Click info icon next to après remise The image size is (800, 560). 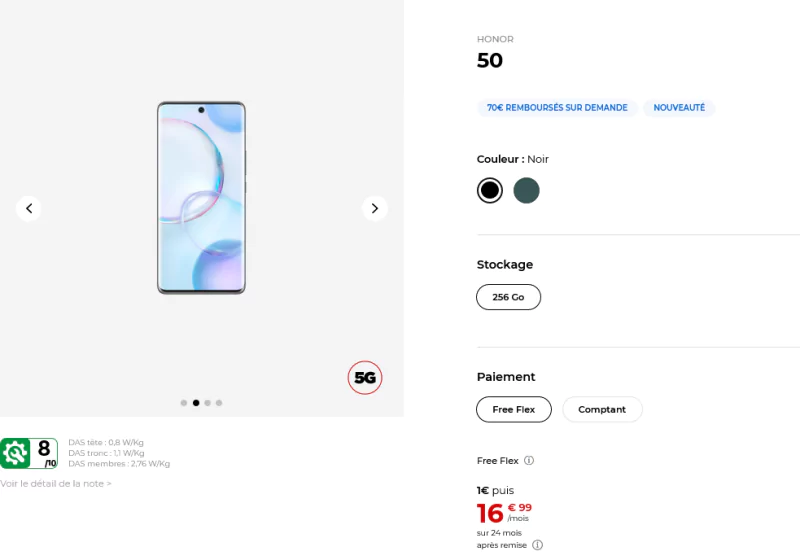coord(537,545)
